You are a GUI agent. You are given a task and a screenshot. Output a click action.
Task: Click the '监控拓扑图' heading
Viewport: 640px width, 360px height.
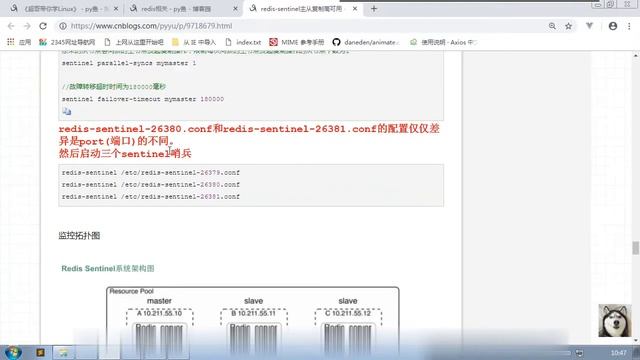pyautogui.click(x=79, y=236)
